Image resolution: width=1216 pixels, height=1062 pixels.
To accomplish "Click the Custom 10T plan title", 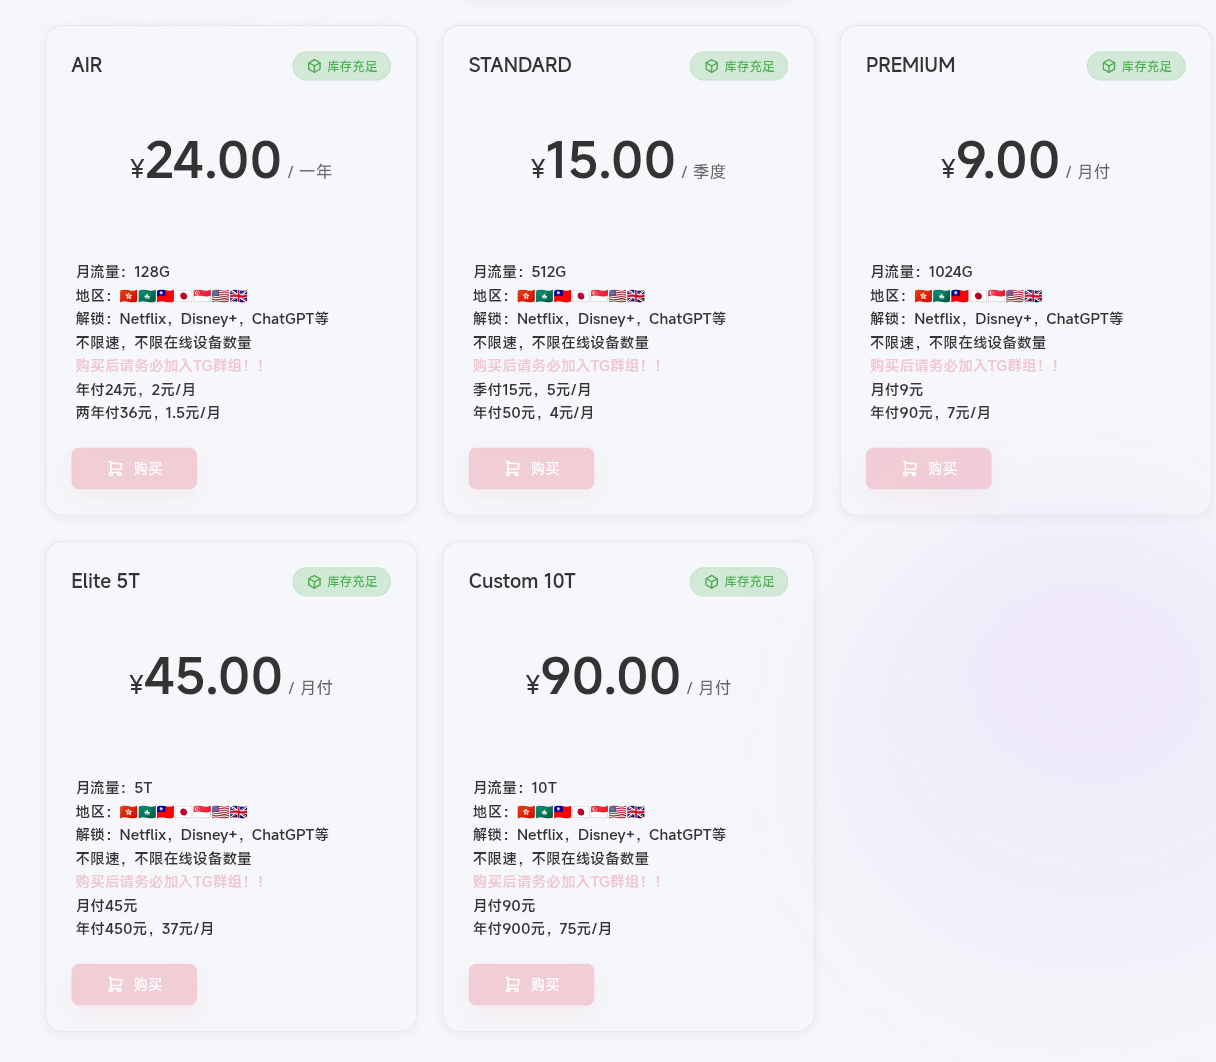I will pyautogui.click(x=522, y=581).
